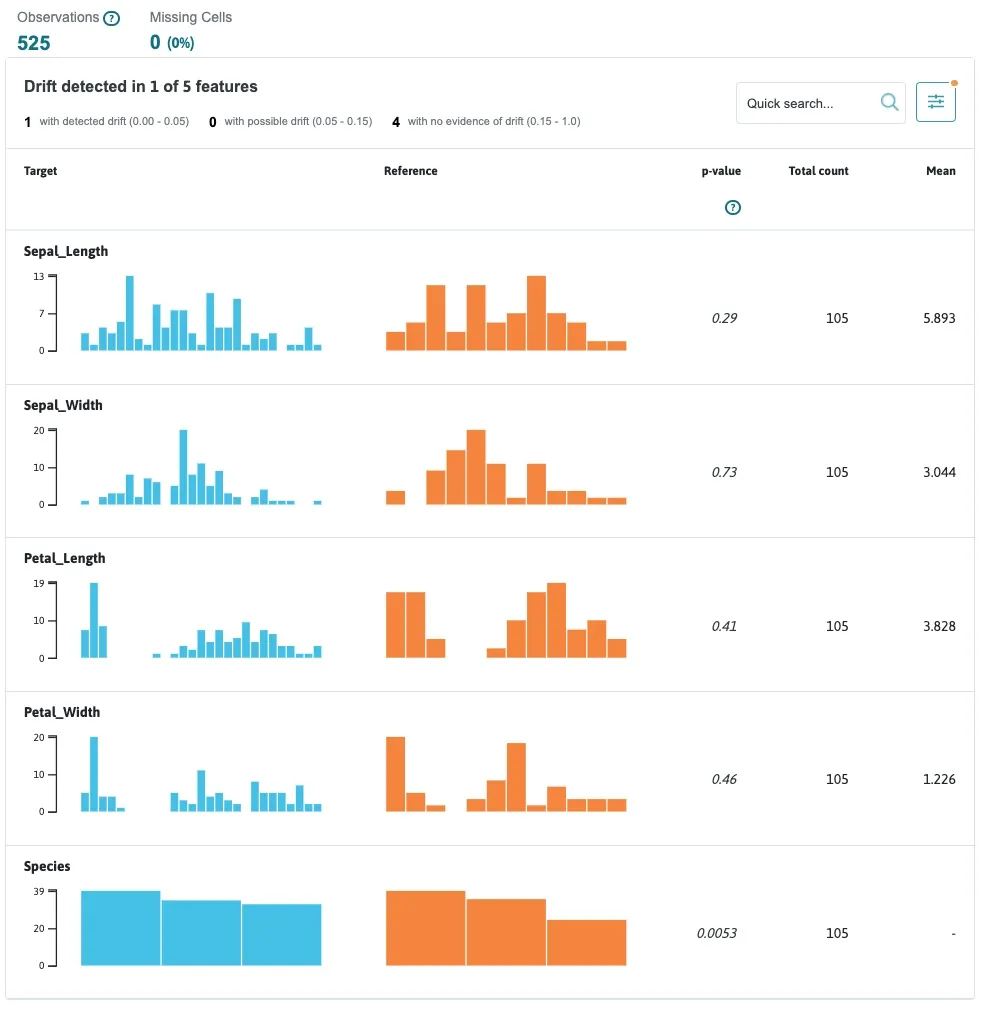990x1015 pixels.
Task: Sort by the Mean column header
Action: point(940,171)
